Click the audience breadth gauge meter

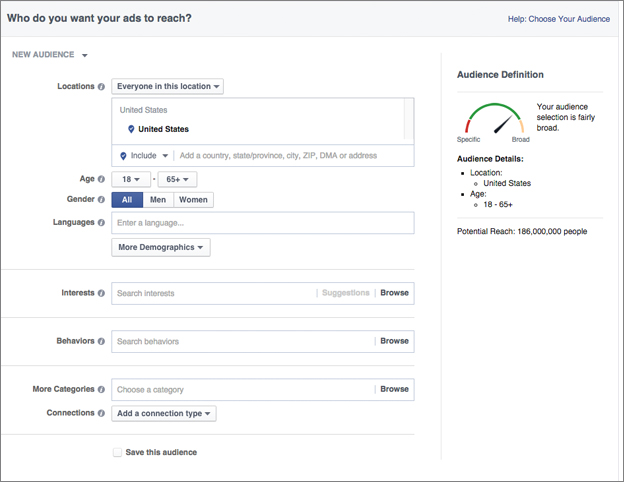[x=495, y=120]
